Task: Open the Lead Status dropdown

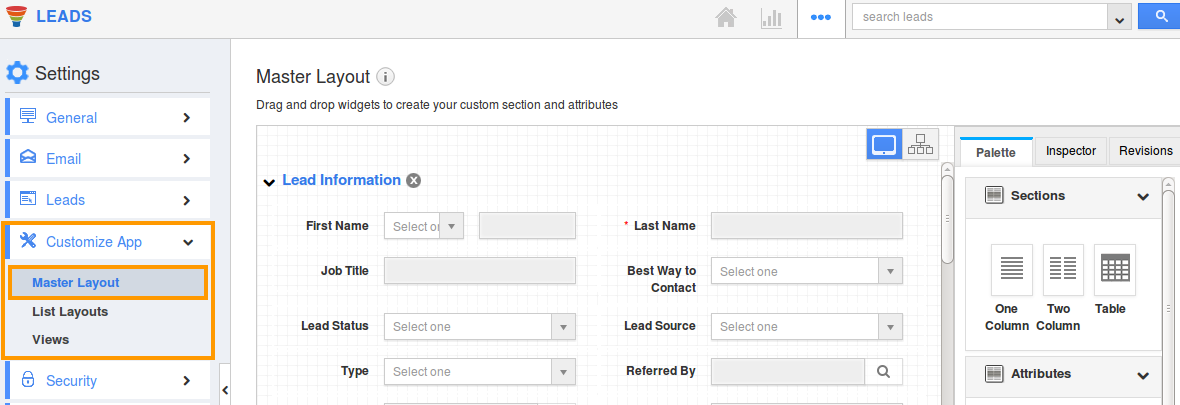Action: [479, 327]
